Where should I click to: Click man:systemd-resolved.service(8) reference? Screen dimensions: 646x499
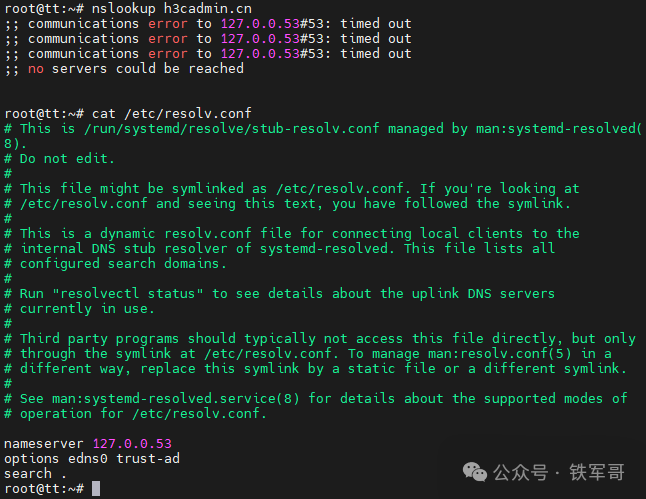click(x=176, y=399)
